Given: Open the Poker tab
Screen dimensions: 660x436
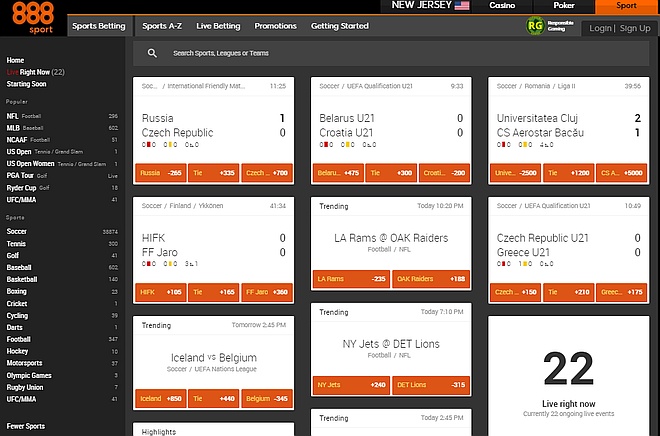Looking at the screenshot, I should click(564, 5).
